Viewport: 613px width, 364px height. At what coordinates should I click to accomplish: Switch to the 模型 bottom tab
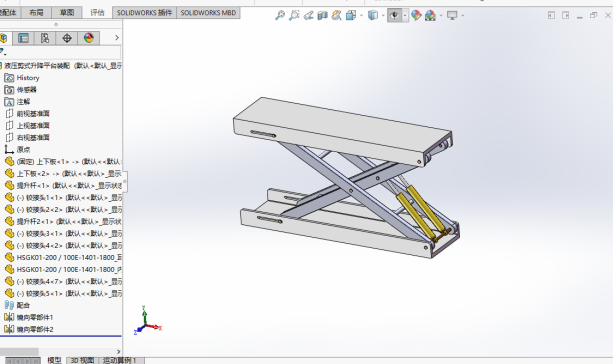(x=54, y=360)
